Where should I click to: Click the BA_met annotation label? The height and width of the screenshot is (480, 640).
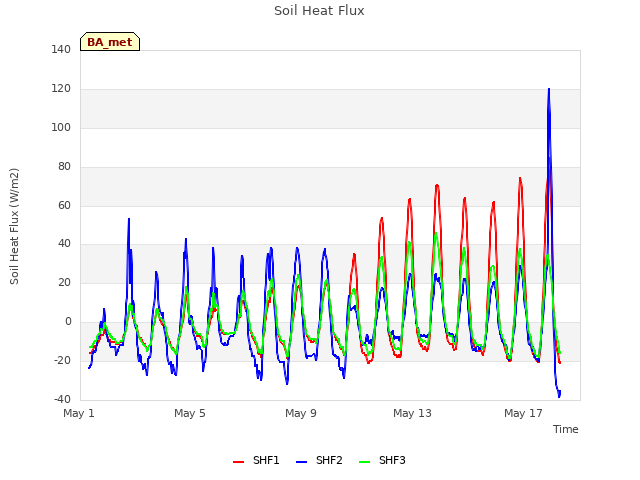[x=110, y=42]
